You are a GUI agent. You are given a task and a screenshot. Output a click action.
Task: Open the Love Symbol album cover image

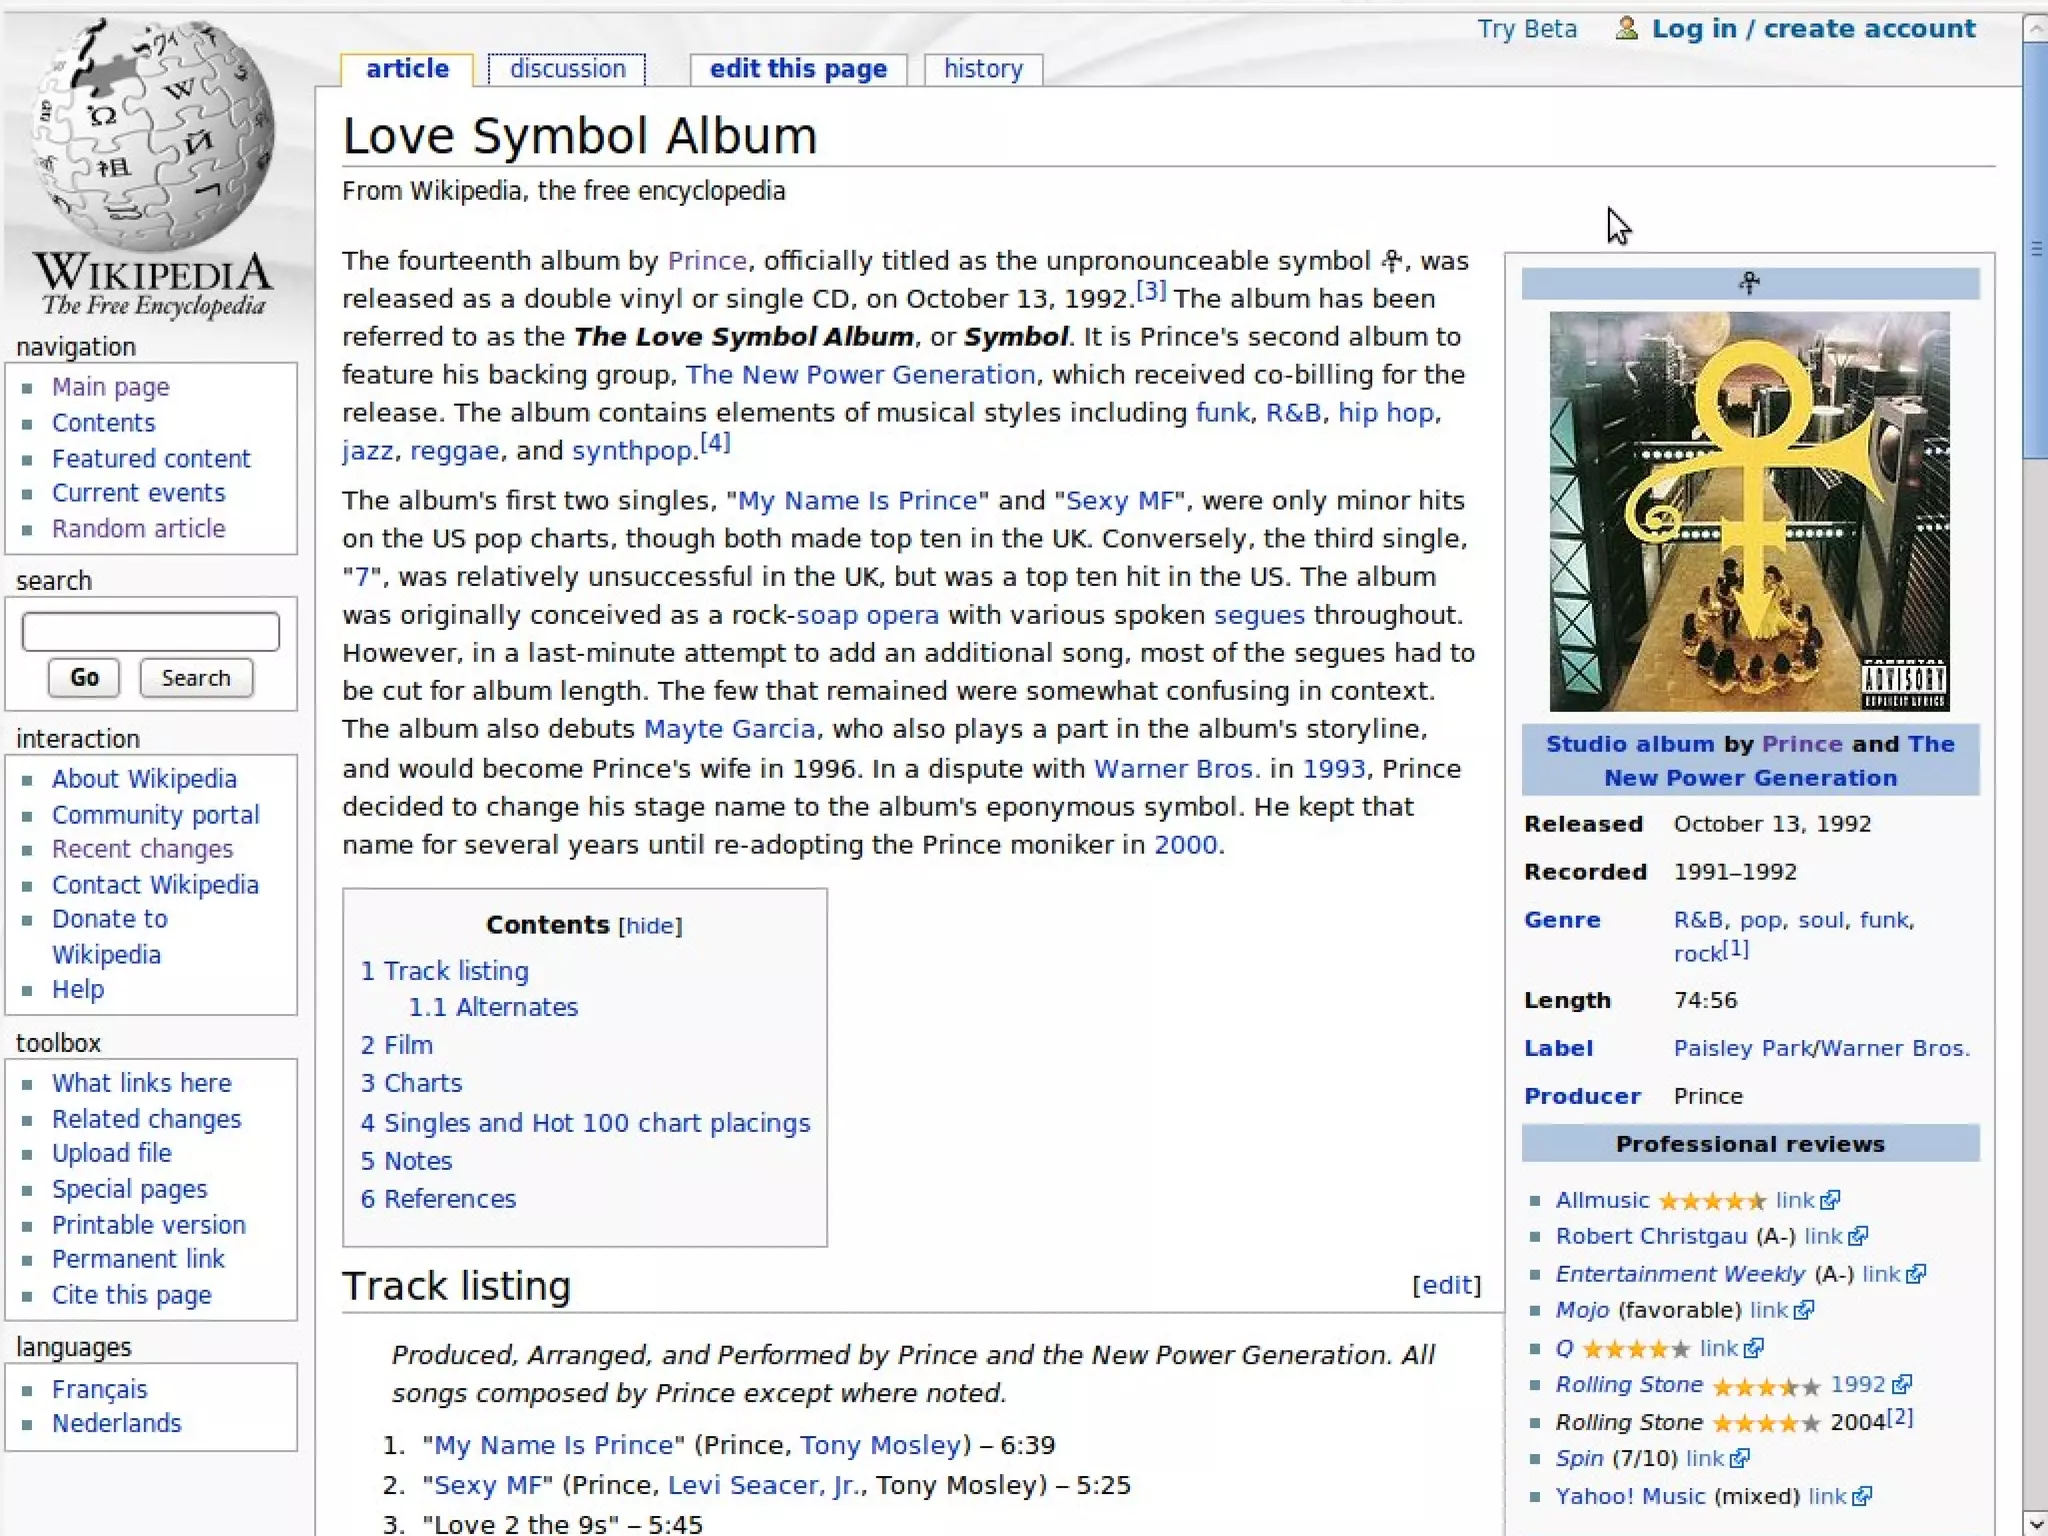pyautogui.click(x=1749, y=511)
